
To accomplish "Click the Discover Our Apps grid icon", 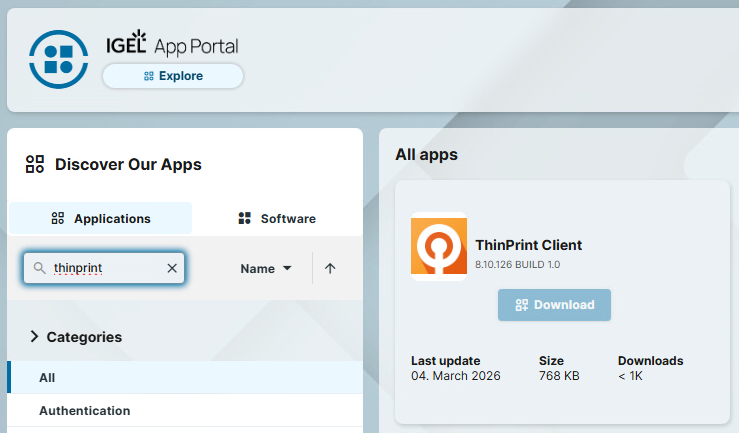I will click(35, 164).
